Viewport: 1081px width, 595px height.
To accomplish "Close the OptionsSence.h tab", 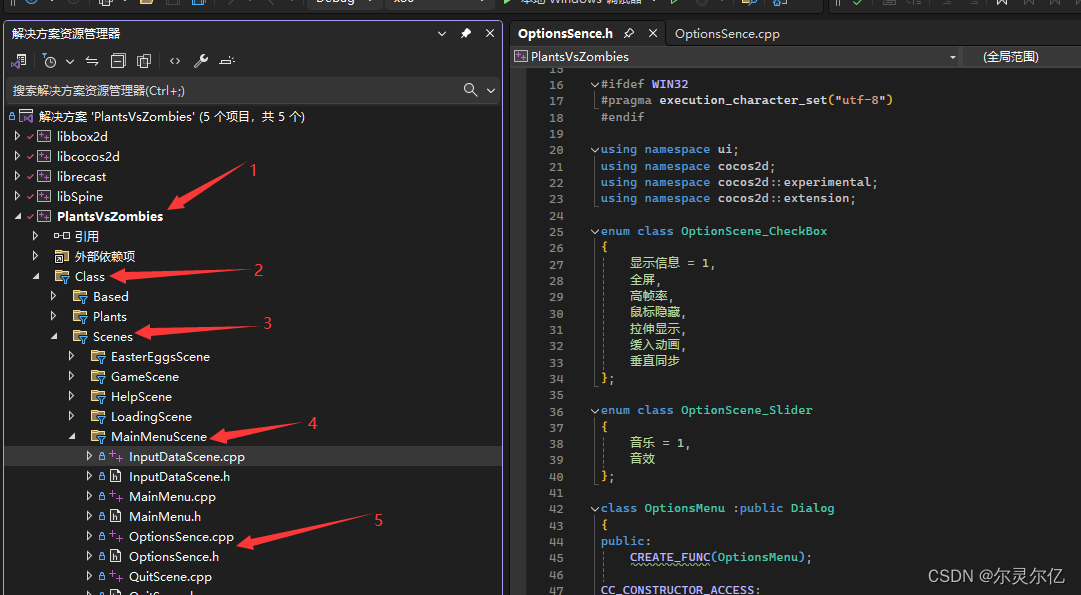I will coord(653,33).
